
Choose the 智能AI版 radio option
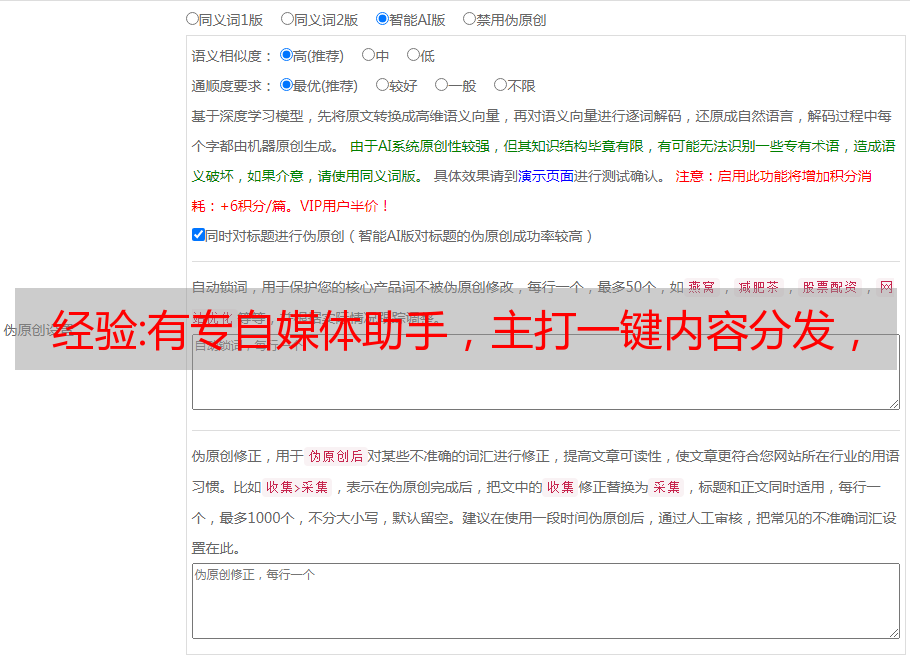click(382, 19)
